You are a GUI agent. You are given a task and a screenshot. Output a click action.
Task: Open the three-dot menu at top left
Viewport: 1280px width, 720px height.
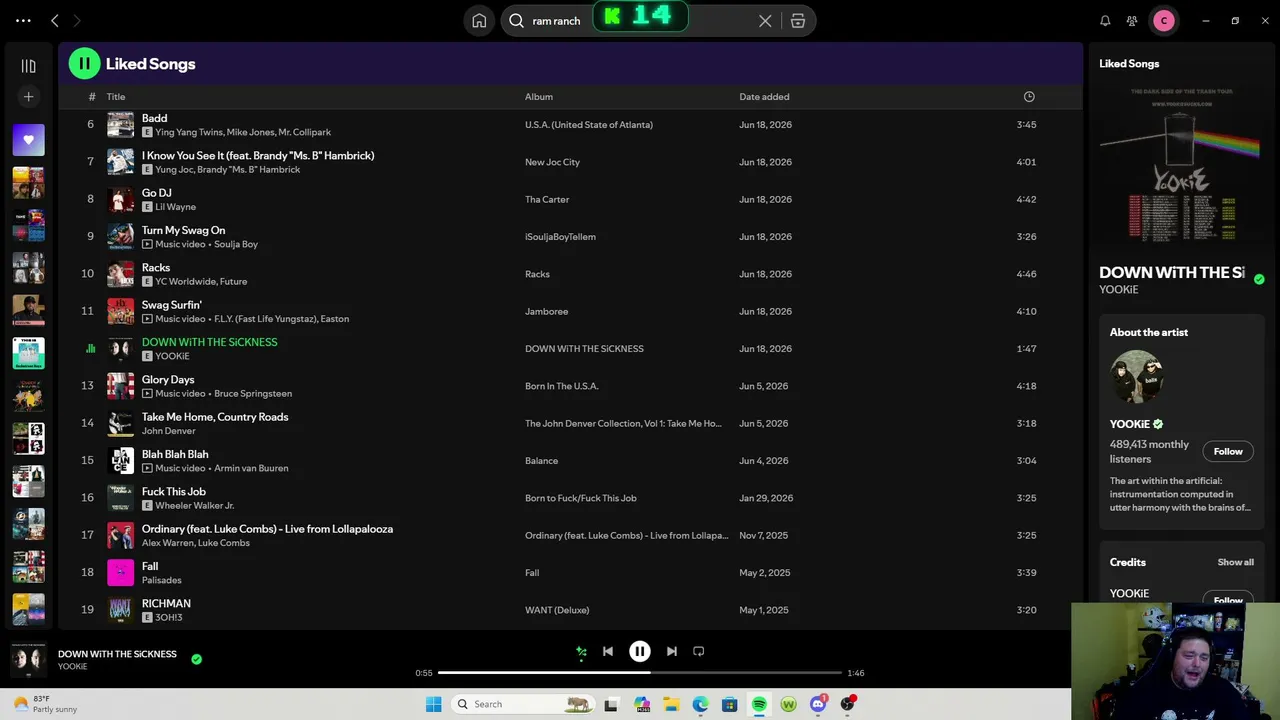tap(23, 20)
